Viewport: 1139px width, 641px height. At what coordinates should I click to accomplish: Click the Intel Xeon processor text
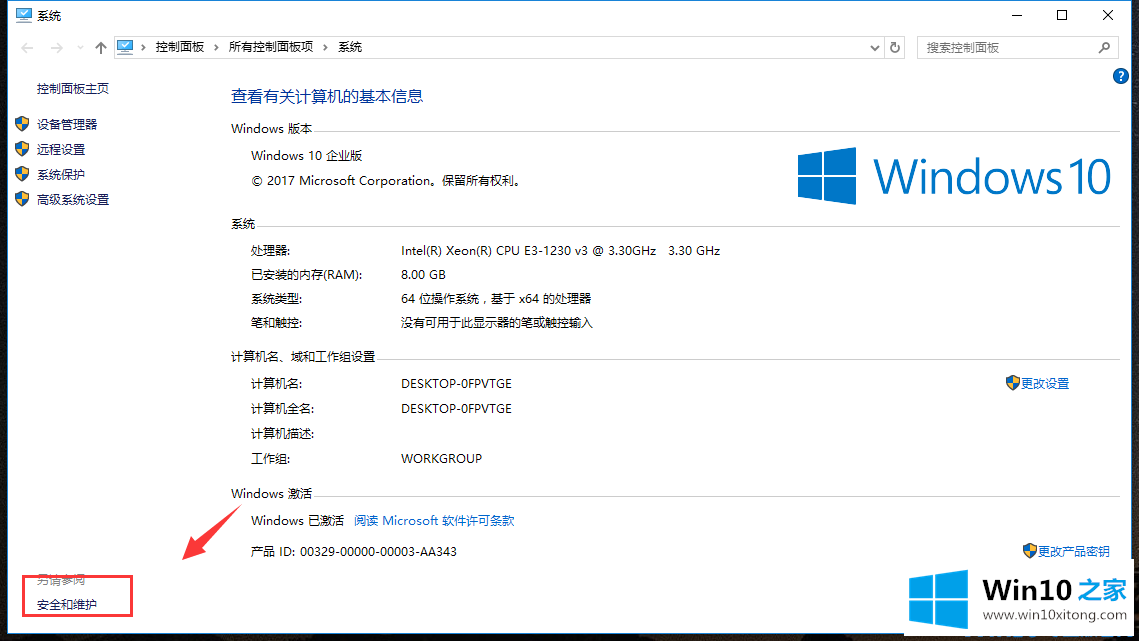coord(560,251)
